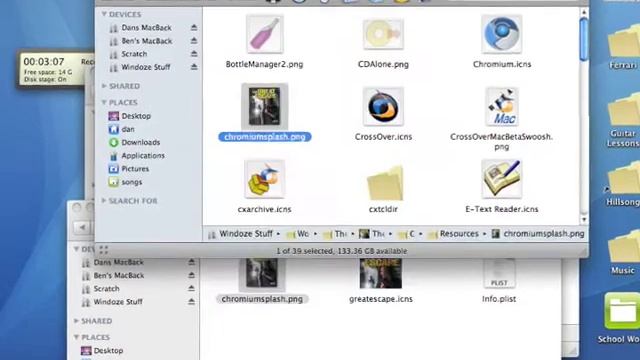This screenshot has width=640, height=360.
Task: Eject Scratch in rear window sidebar
Action: [x=191, y=289]
